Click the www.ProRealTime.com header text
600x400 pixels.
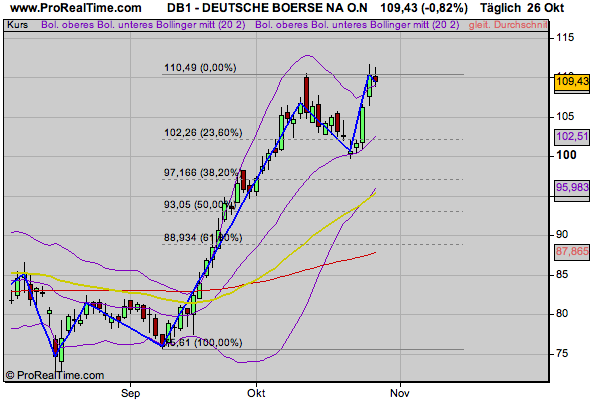[x=76, y=8]
